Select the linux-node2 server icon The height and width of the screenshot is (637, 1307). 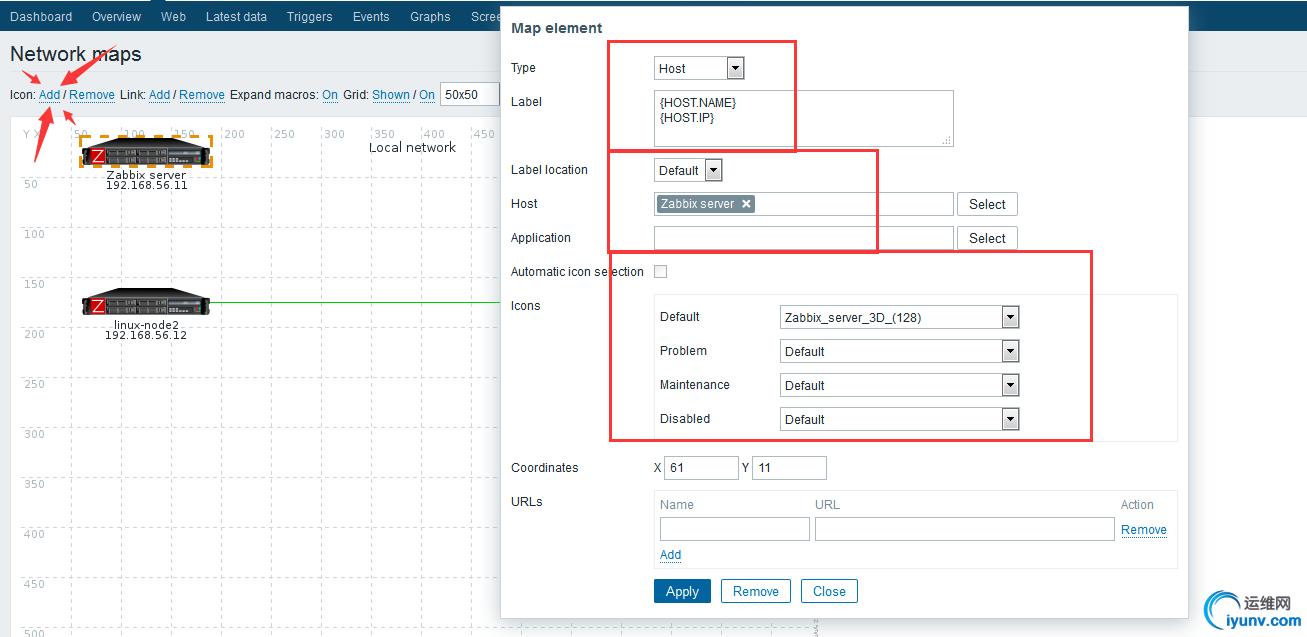point(146,304)
